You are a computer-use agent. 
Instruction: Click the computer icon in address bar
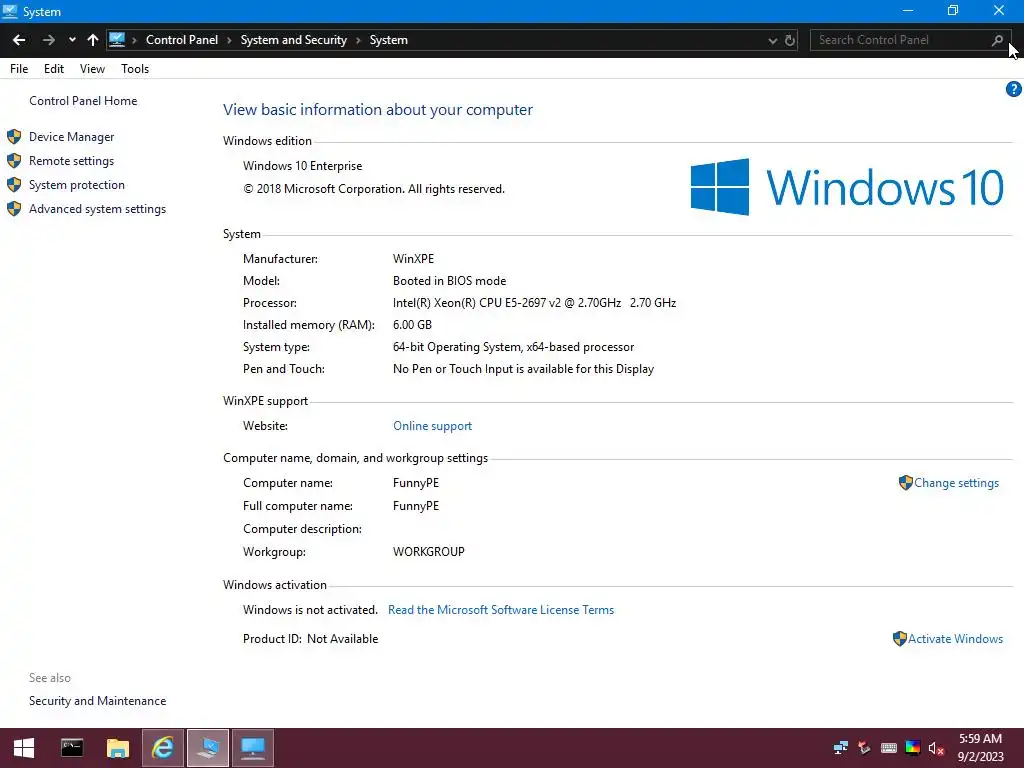coord(117,40)
